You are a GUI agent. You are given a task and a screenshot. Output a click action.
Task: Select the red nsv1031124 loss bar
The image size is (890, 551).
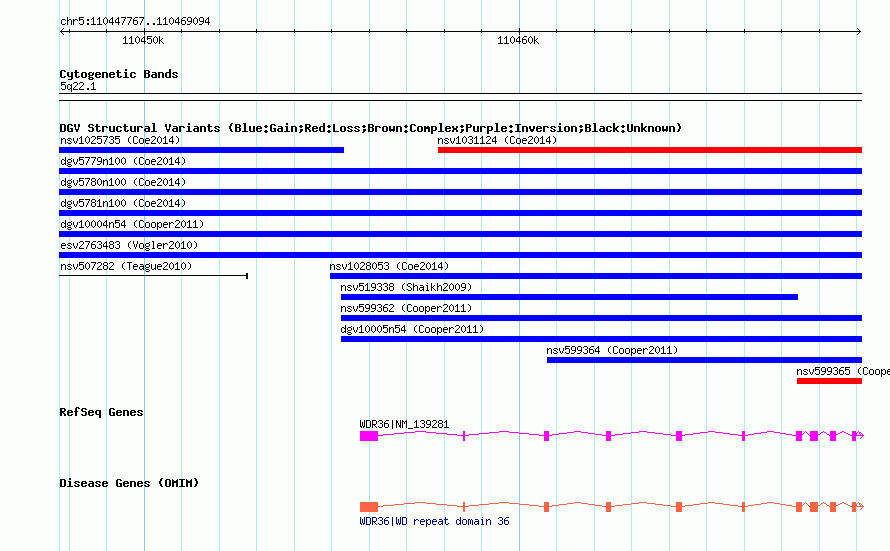(650, 150)
